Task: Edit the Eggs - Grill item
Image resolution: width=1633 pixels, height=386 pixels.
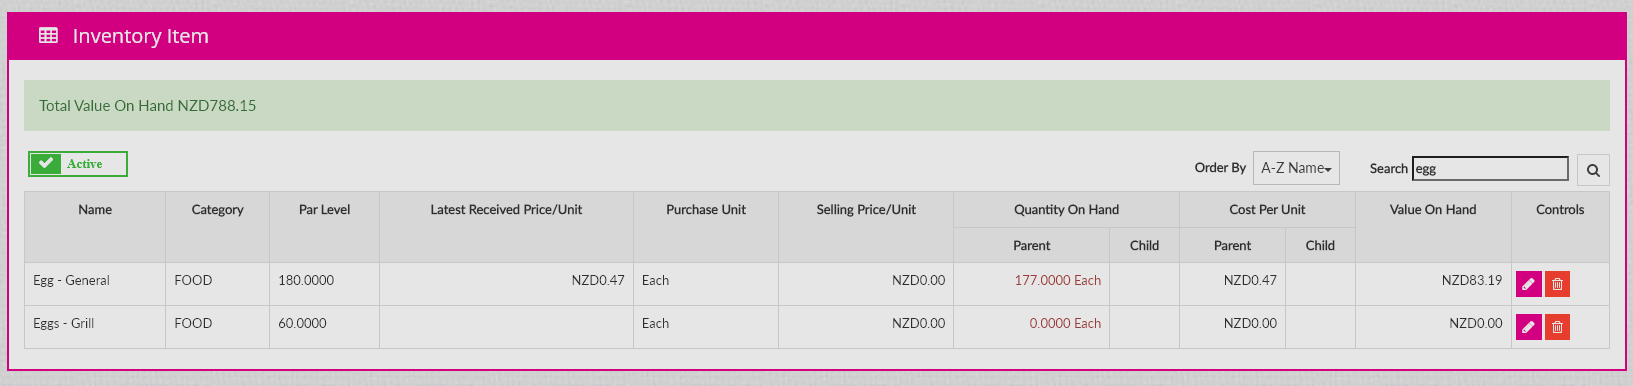Action: (1528, 327)
